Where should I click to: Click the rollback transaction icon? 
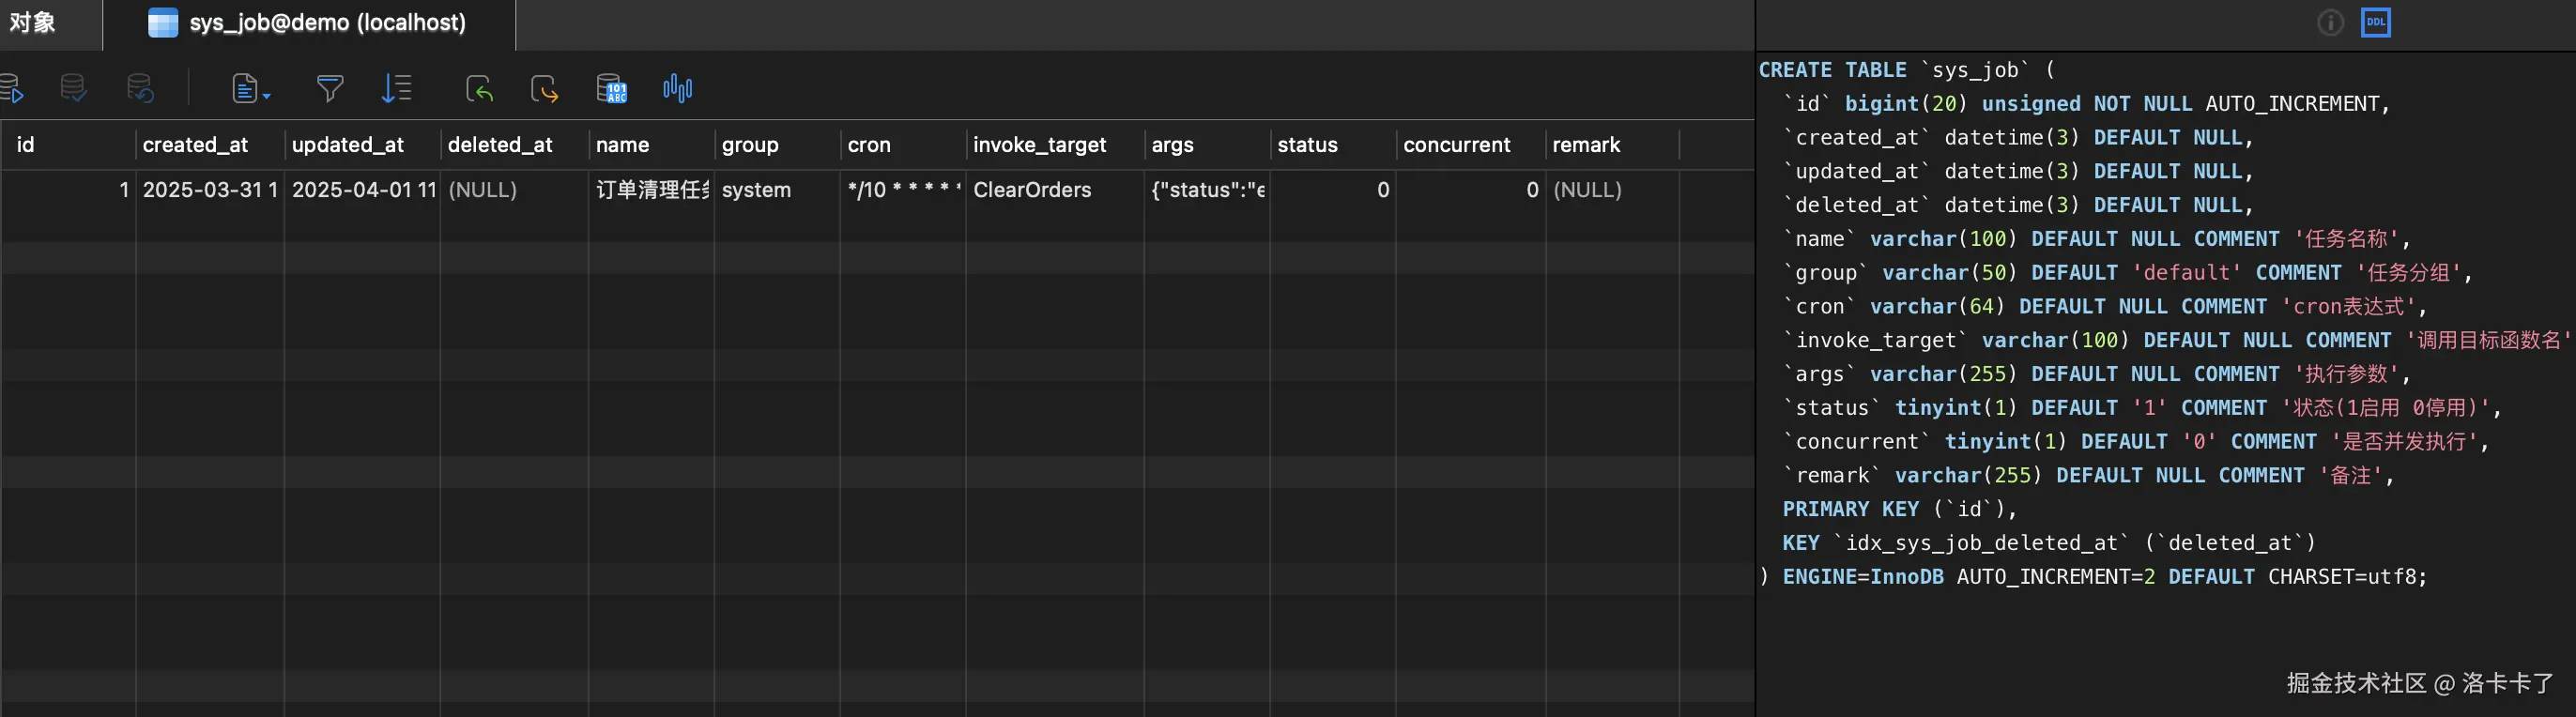(x=140, y=89)
